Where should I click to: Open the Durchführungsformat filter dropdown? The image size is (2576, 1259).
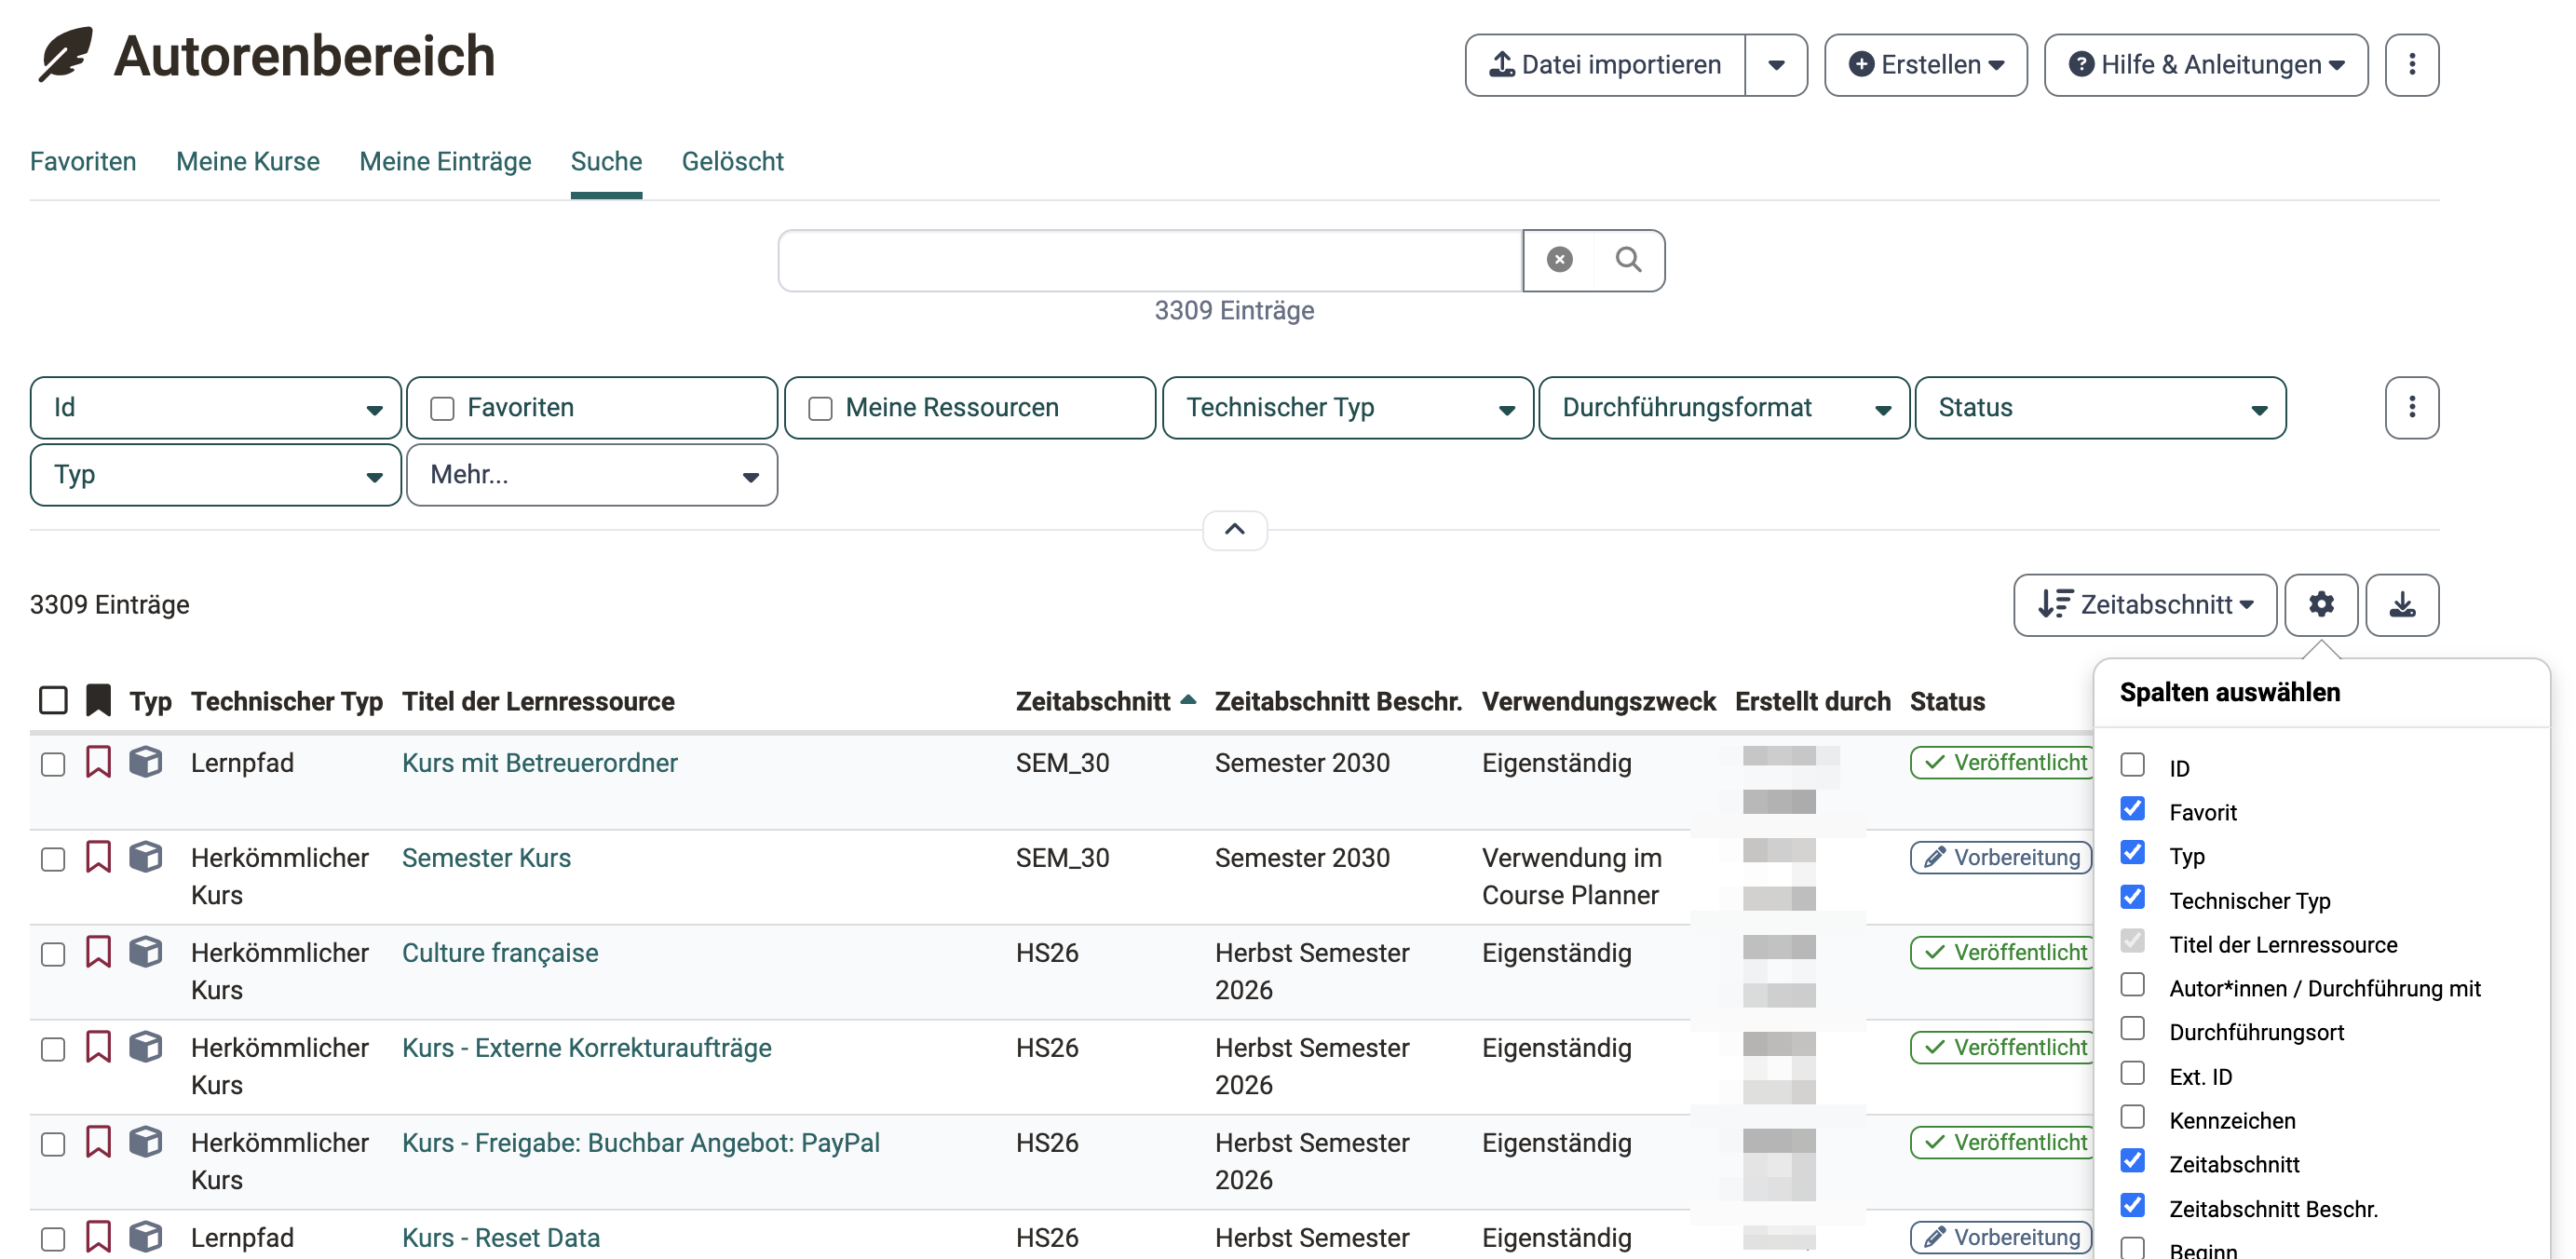tap(1724, 407)
